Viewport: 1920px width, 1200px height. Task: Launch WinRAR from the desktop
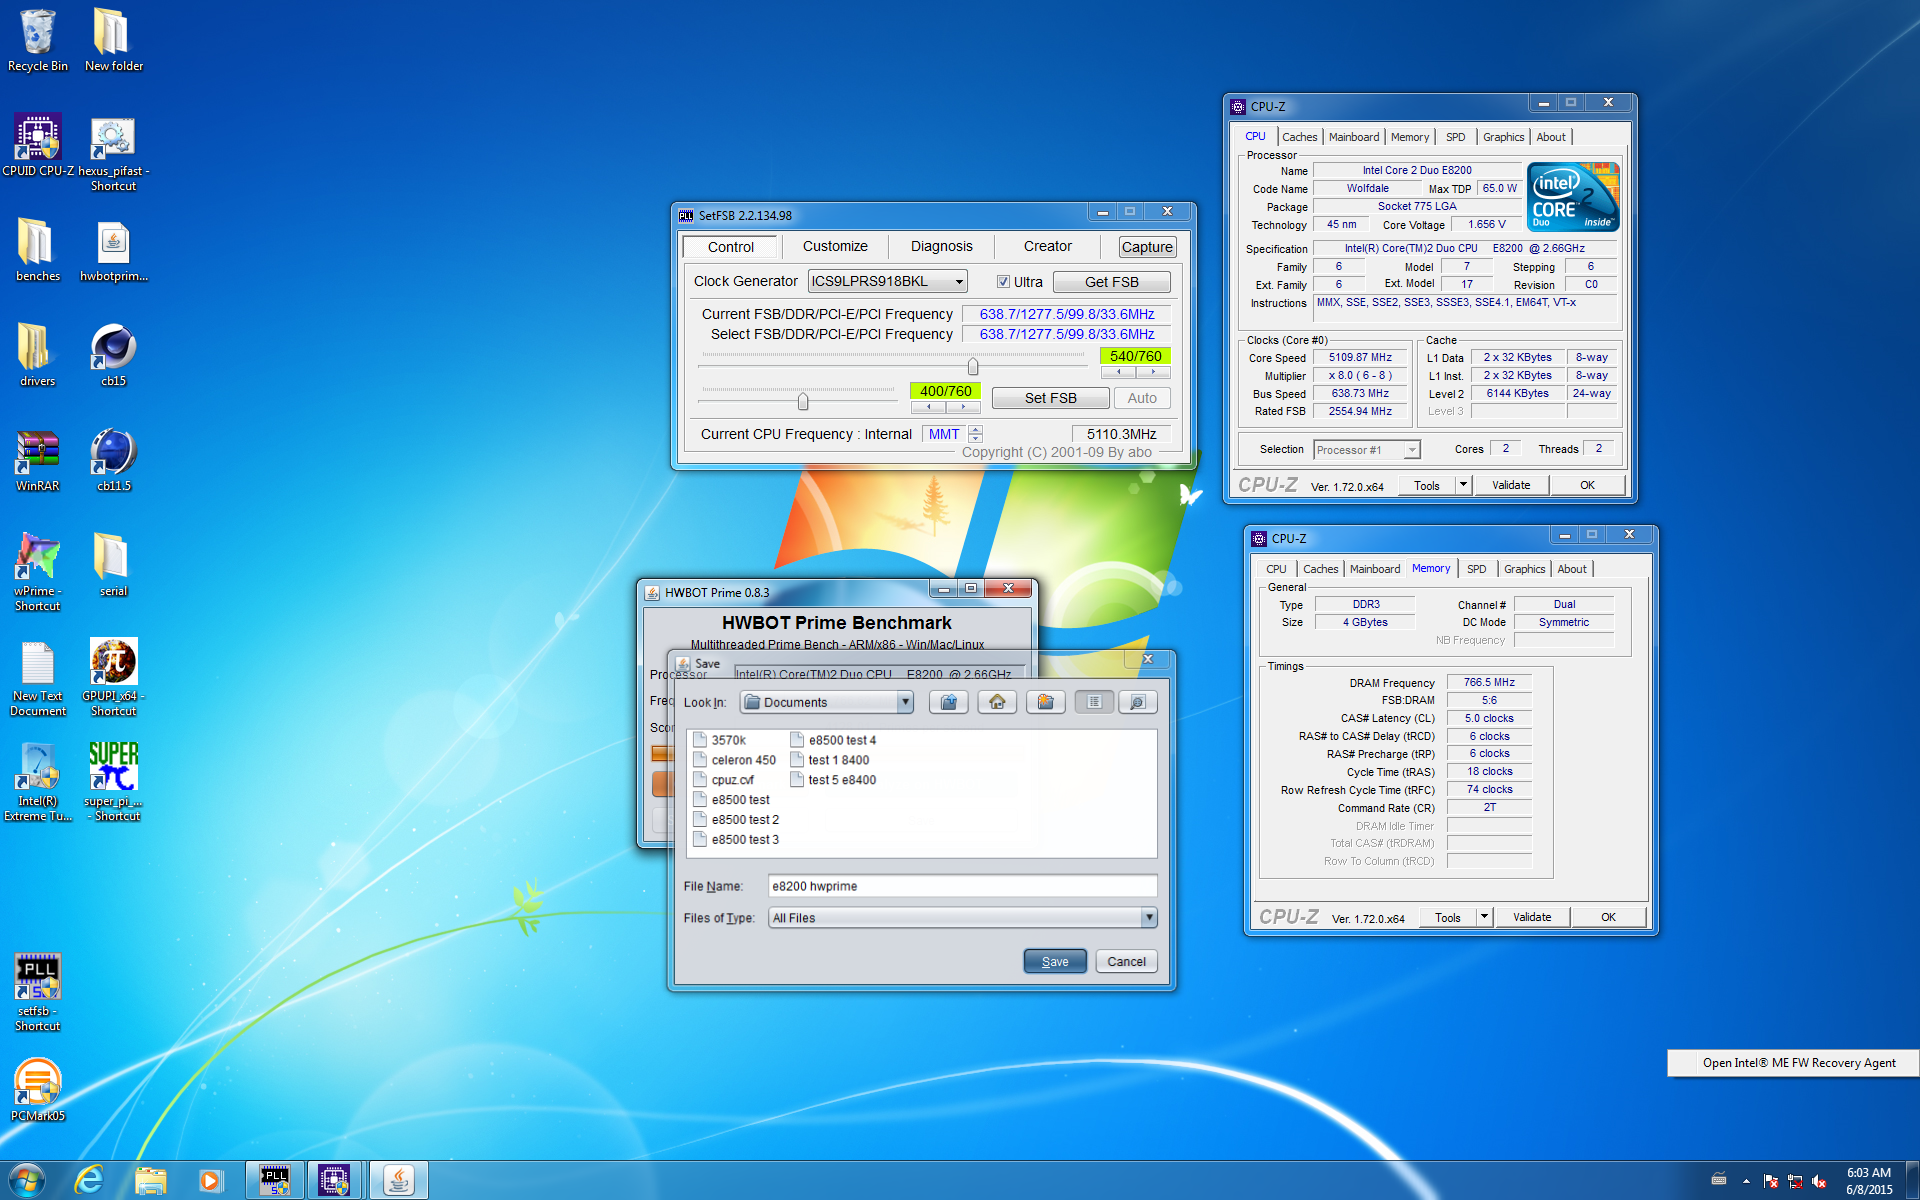tap(38, 460)
